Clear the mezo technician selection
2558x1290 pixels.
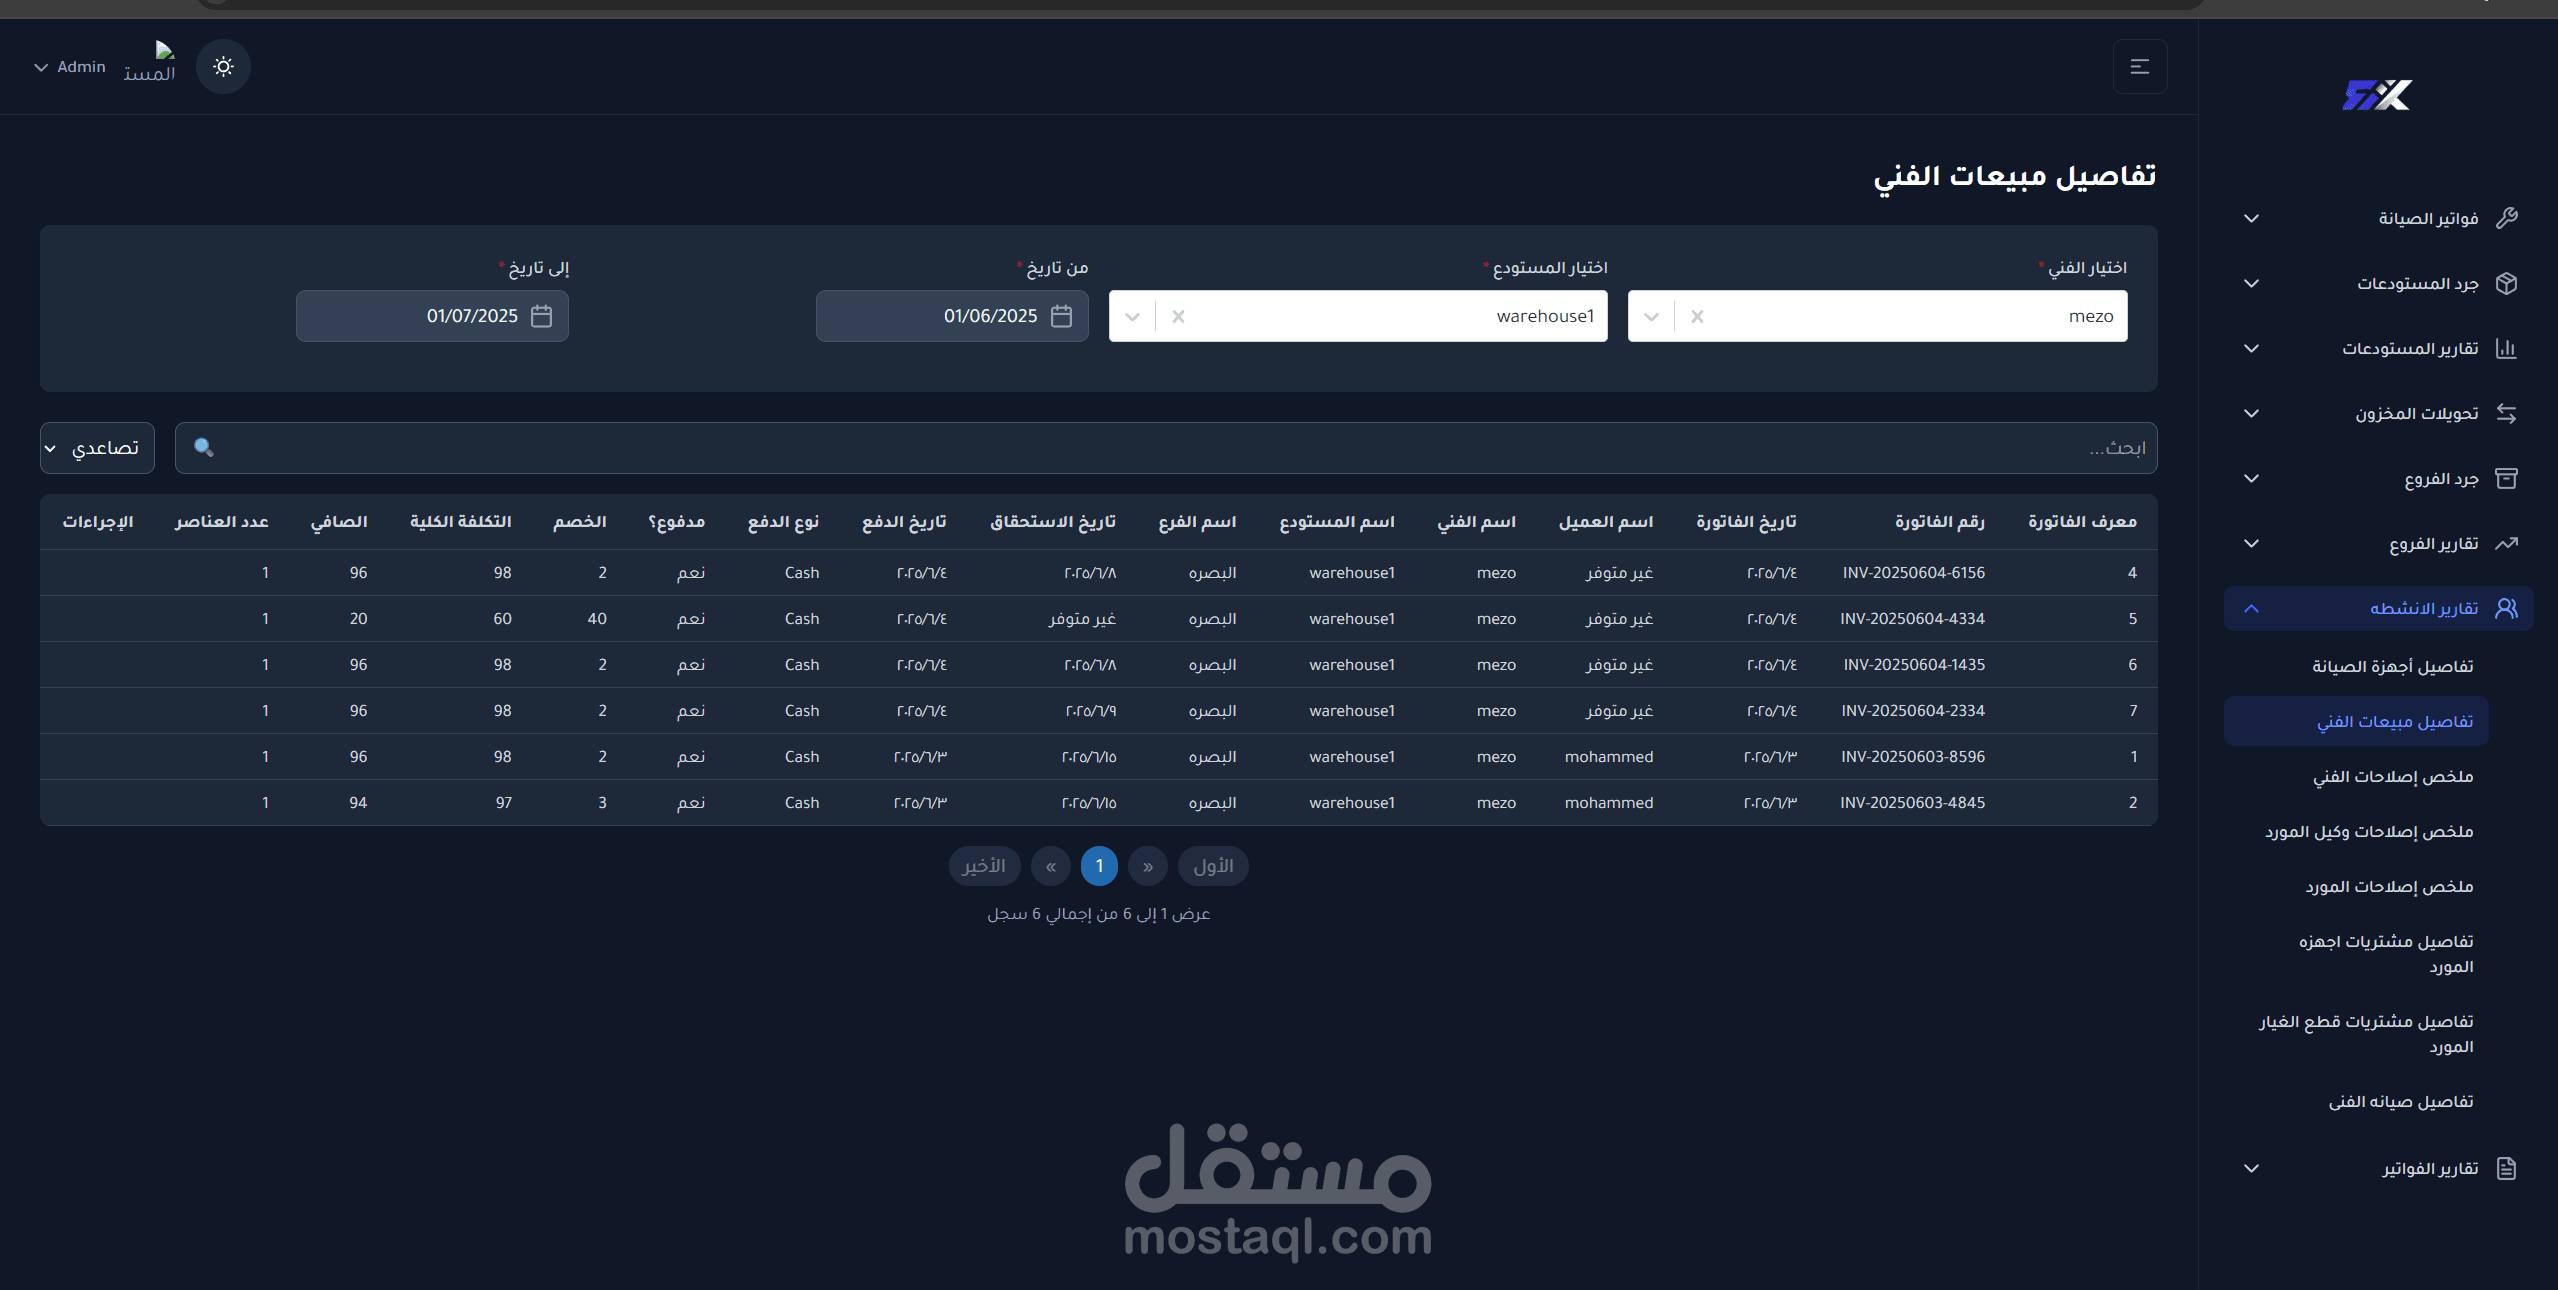click(1697, 316)
